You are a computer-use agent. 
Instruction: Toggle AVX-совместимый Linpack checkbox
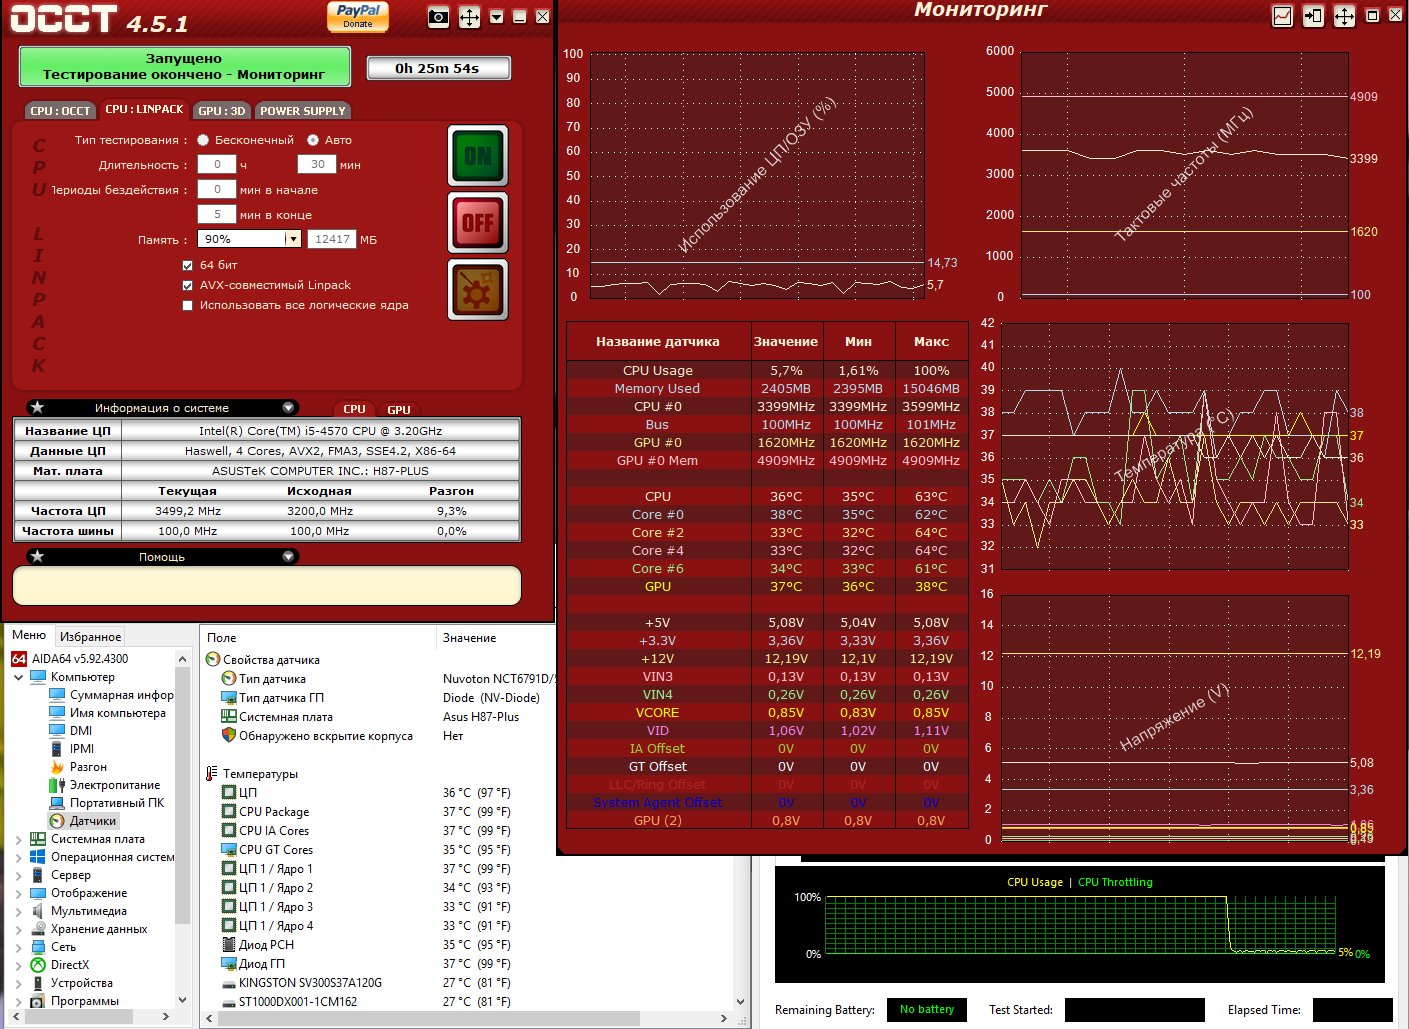(x=187, y=285)
